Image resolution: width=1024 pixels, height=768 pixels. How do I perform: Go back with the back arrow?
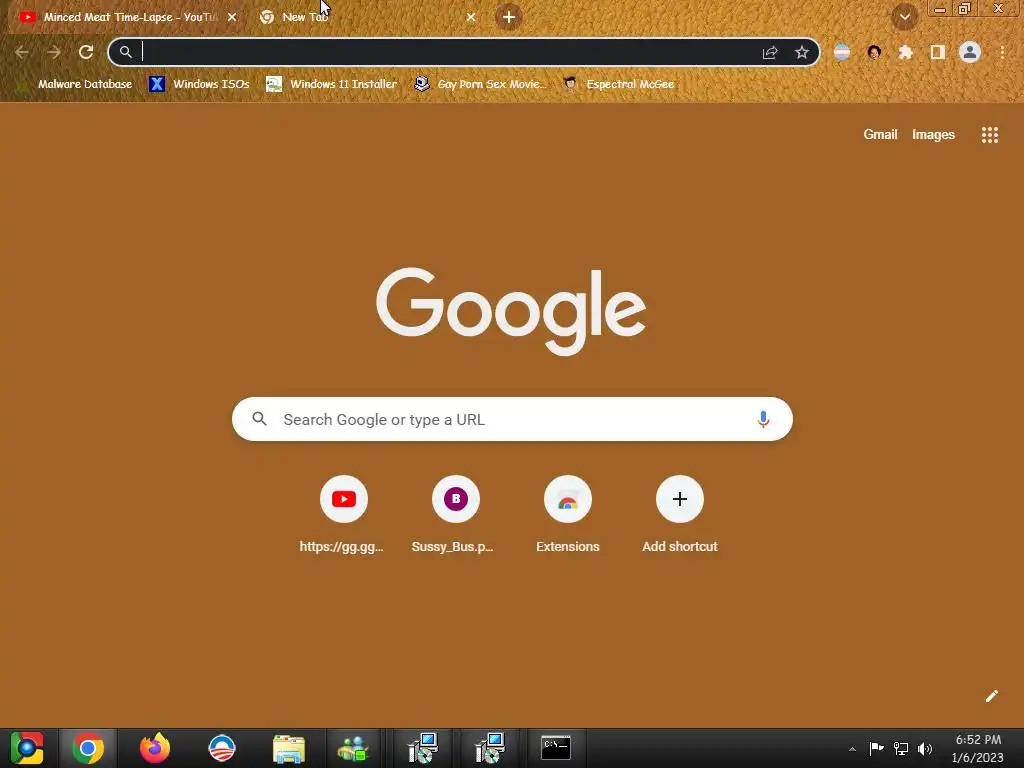22,52
